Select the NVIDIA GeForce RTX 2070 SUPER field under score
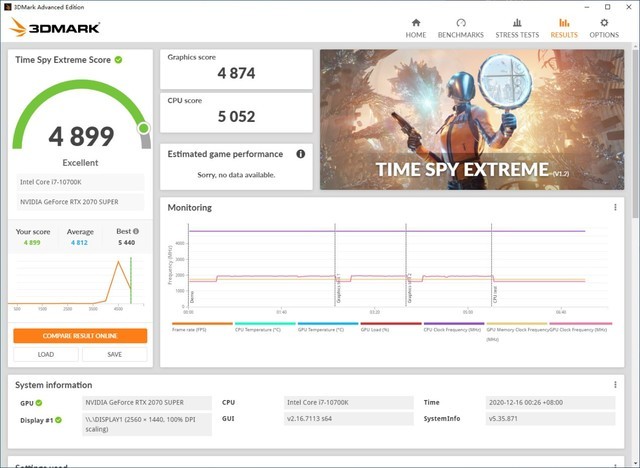Image resolution: width=640 pixels, height=468 pixels. point(80,202)
